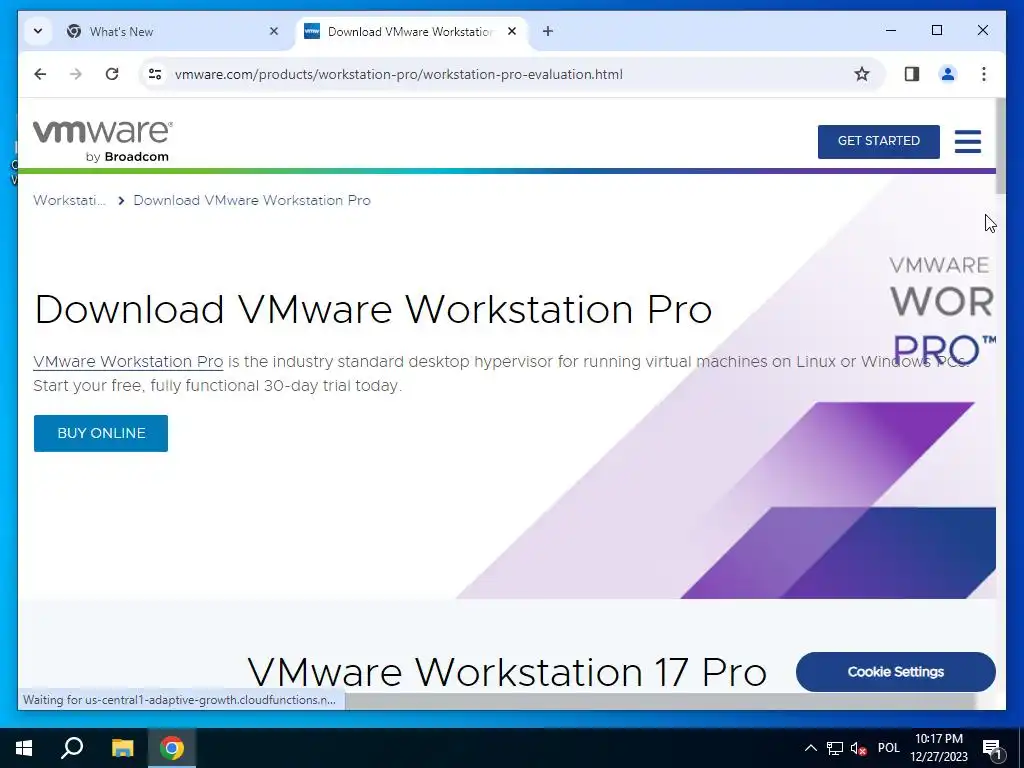Click the VMware by Broadcom logo

coord(103,141)
